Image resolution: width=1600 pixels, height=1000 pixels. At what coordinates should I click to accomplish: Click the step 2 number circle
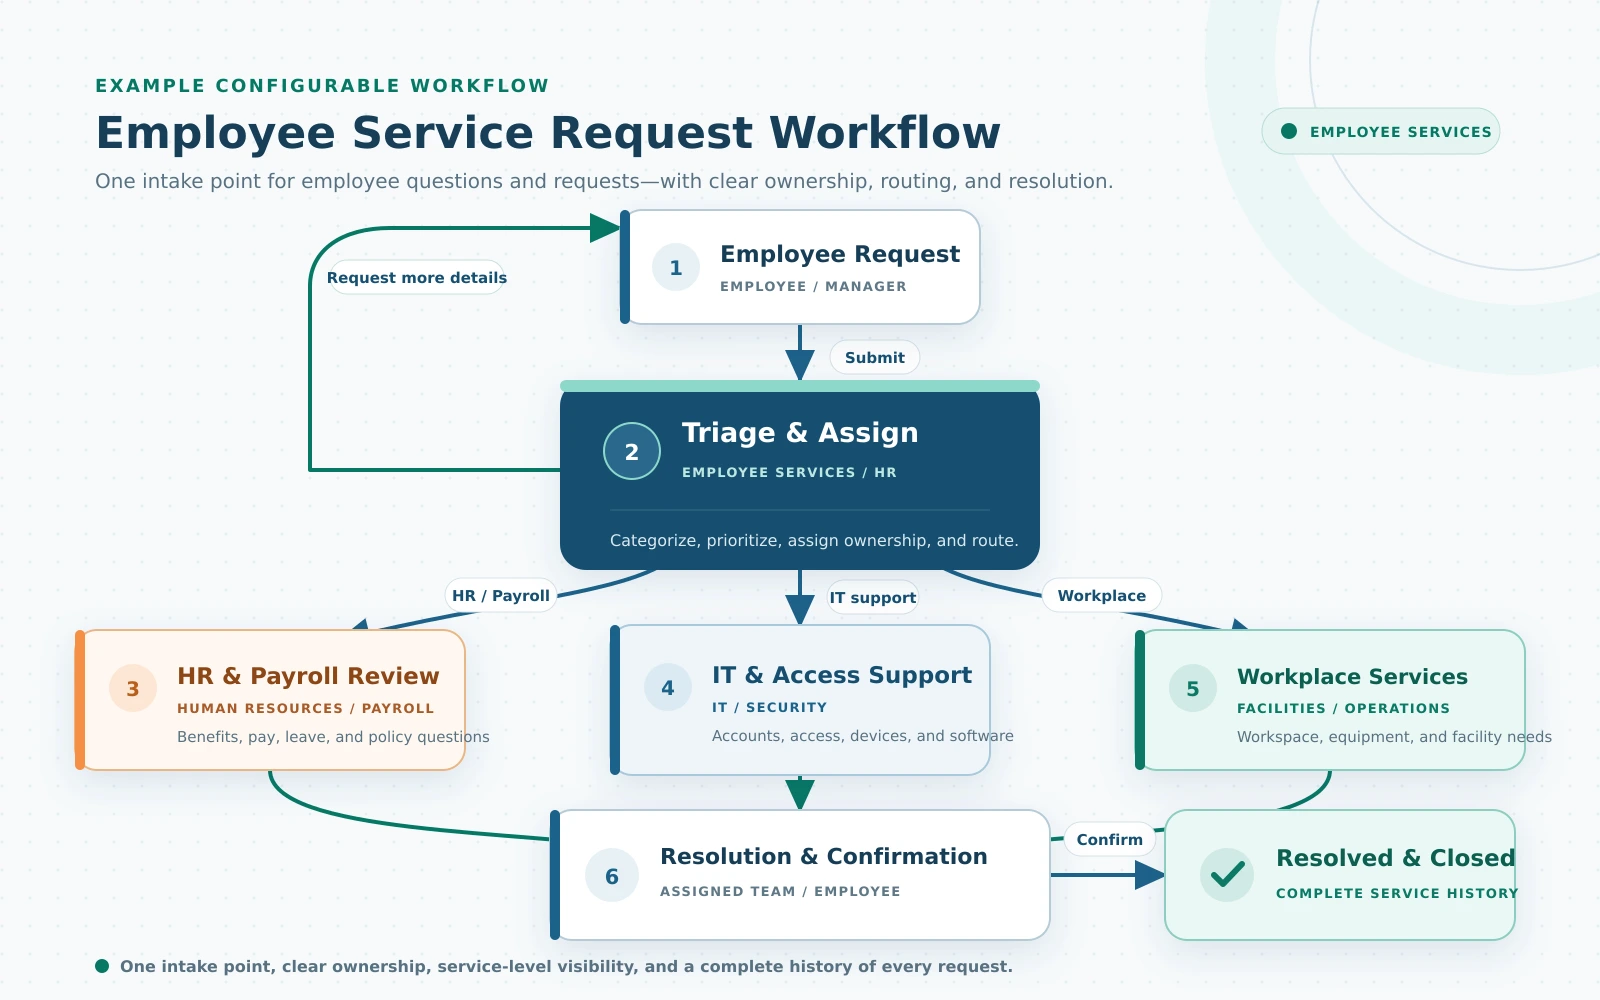pos(632,451)
